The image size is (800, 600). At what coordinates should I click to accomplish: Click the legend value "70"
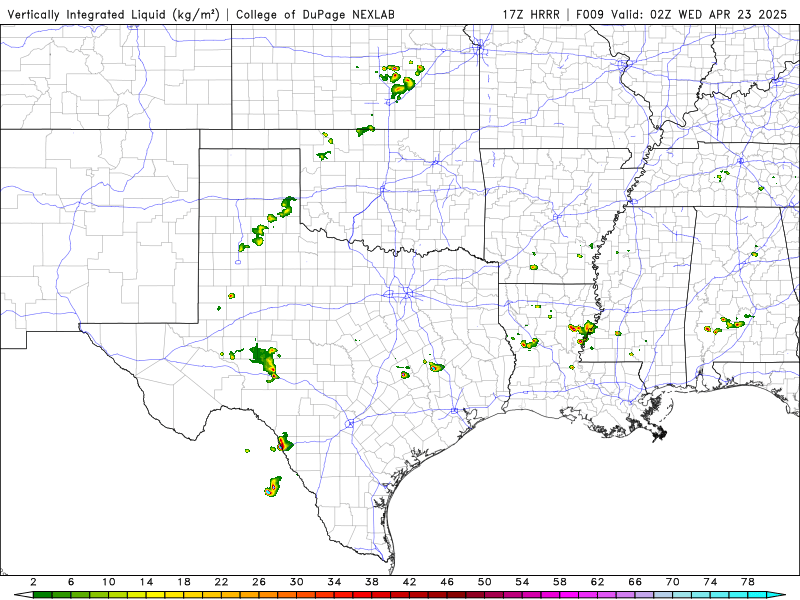point(673,582)
